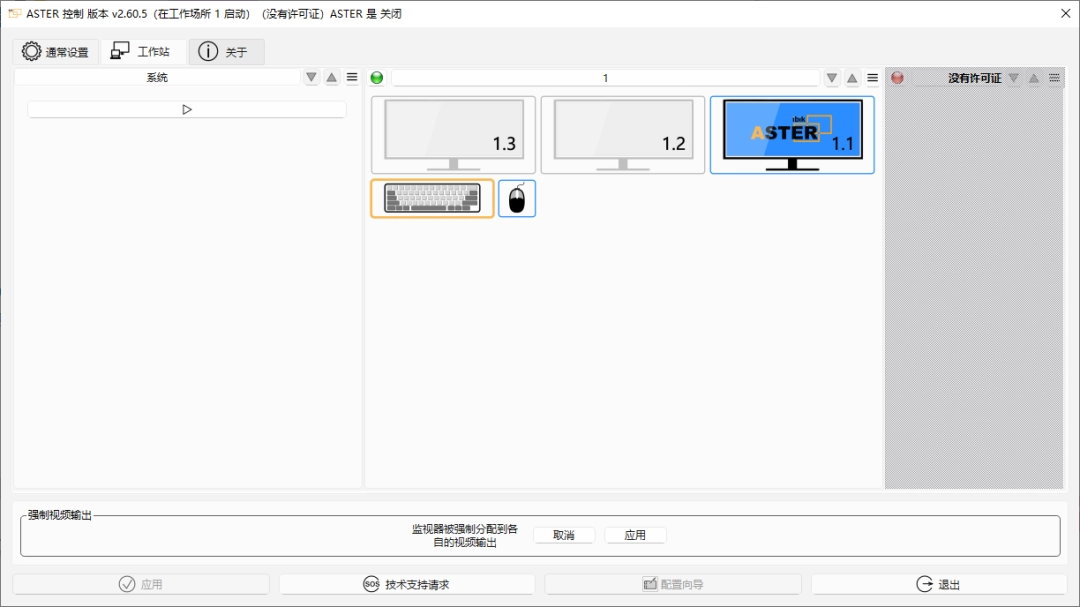The width and height of the screenshot is (1080, 607).
Task: Open the 关于 tab
Action: click(226, 52)
